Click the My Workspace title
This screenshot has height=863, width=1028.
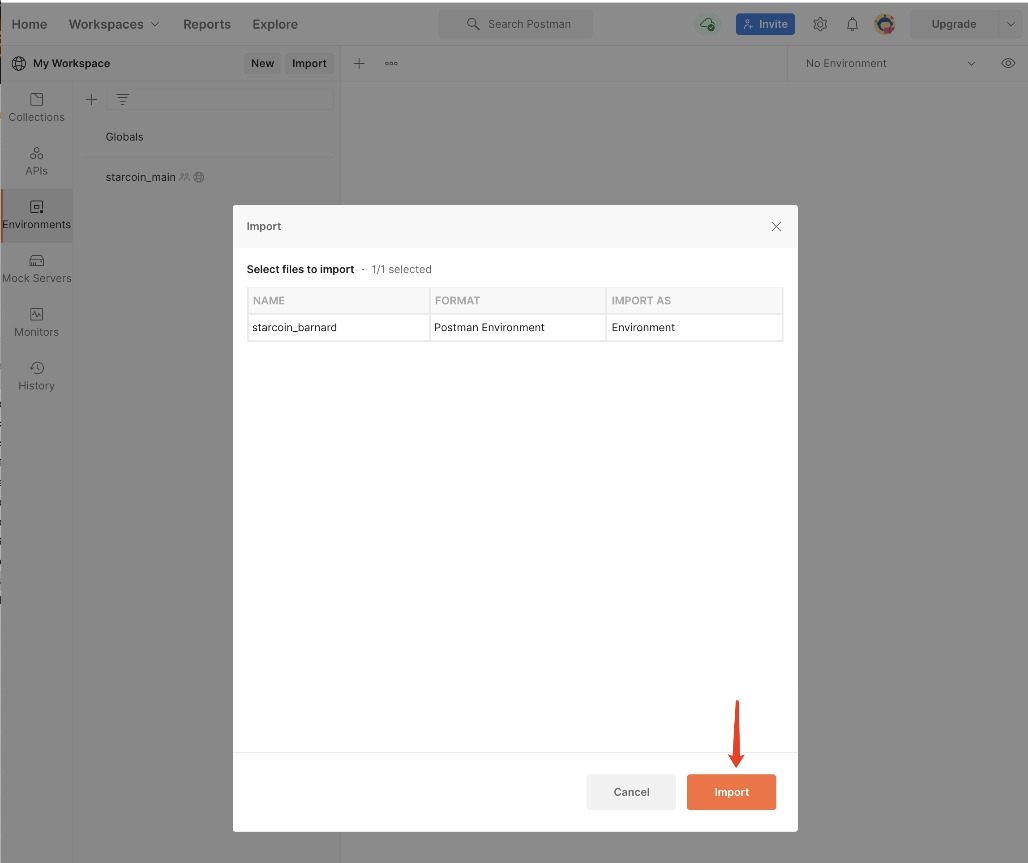[x=71, y=63]
